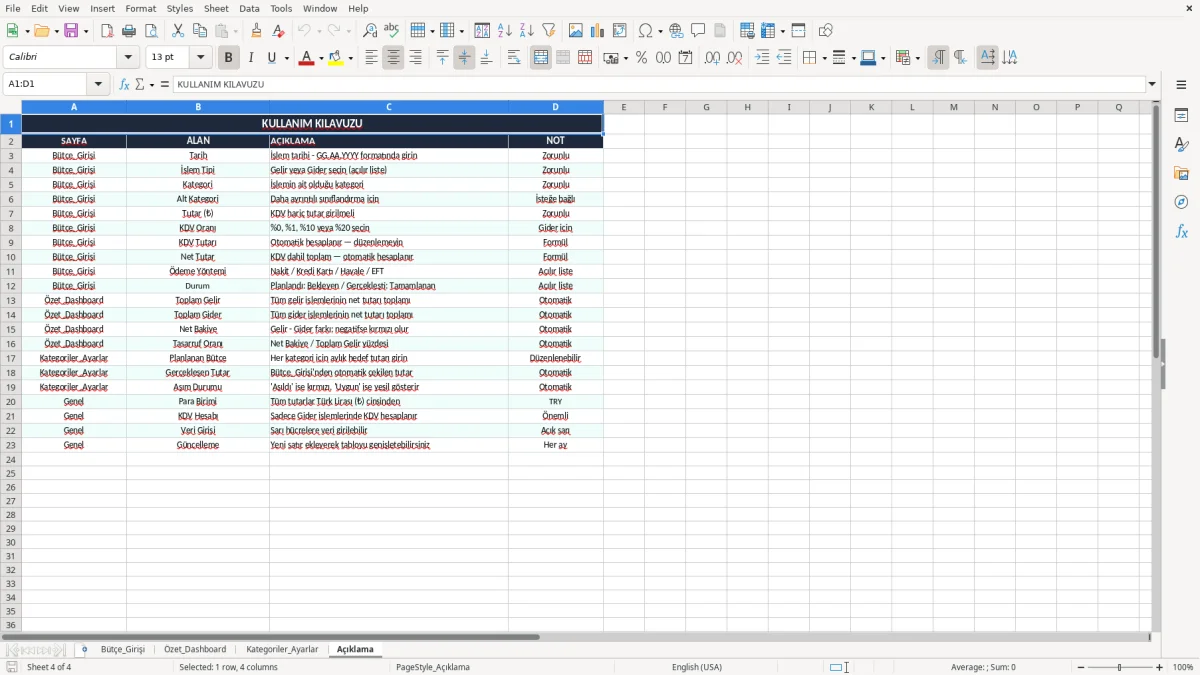Click the Formula equals button
The height and width of the screenshot is (675, 1200).
pyautogui.click(x=165, y=84)
